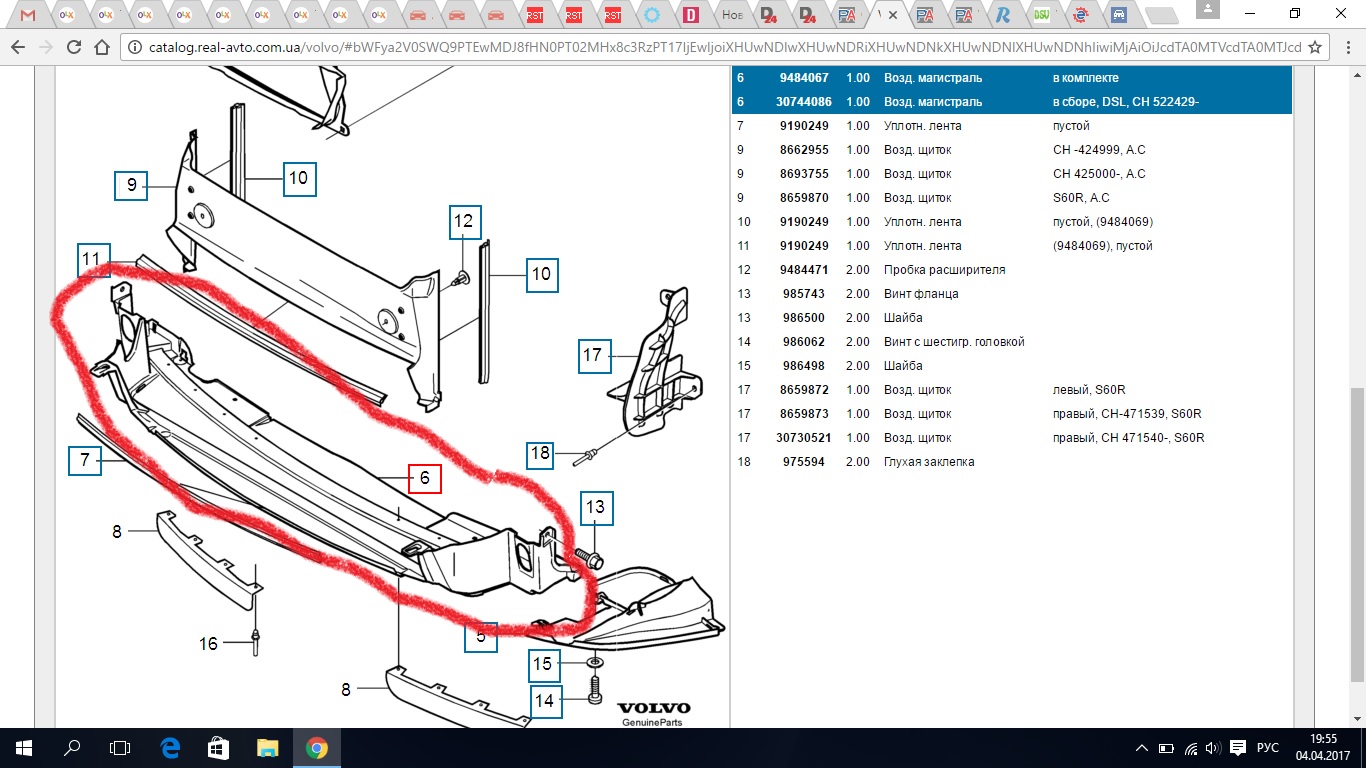The width and height of the screenshot is (1366, 768).
Task: Select highlighted red callout 6 in diagram
Action: click(424, 479)
